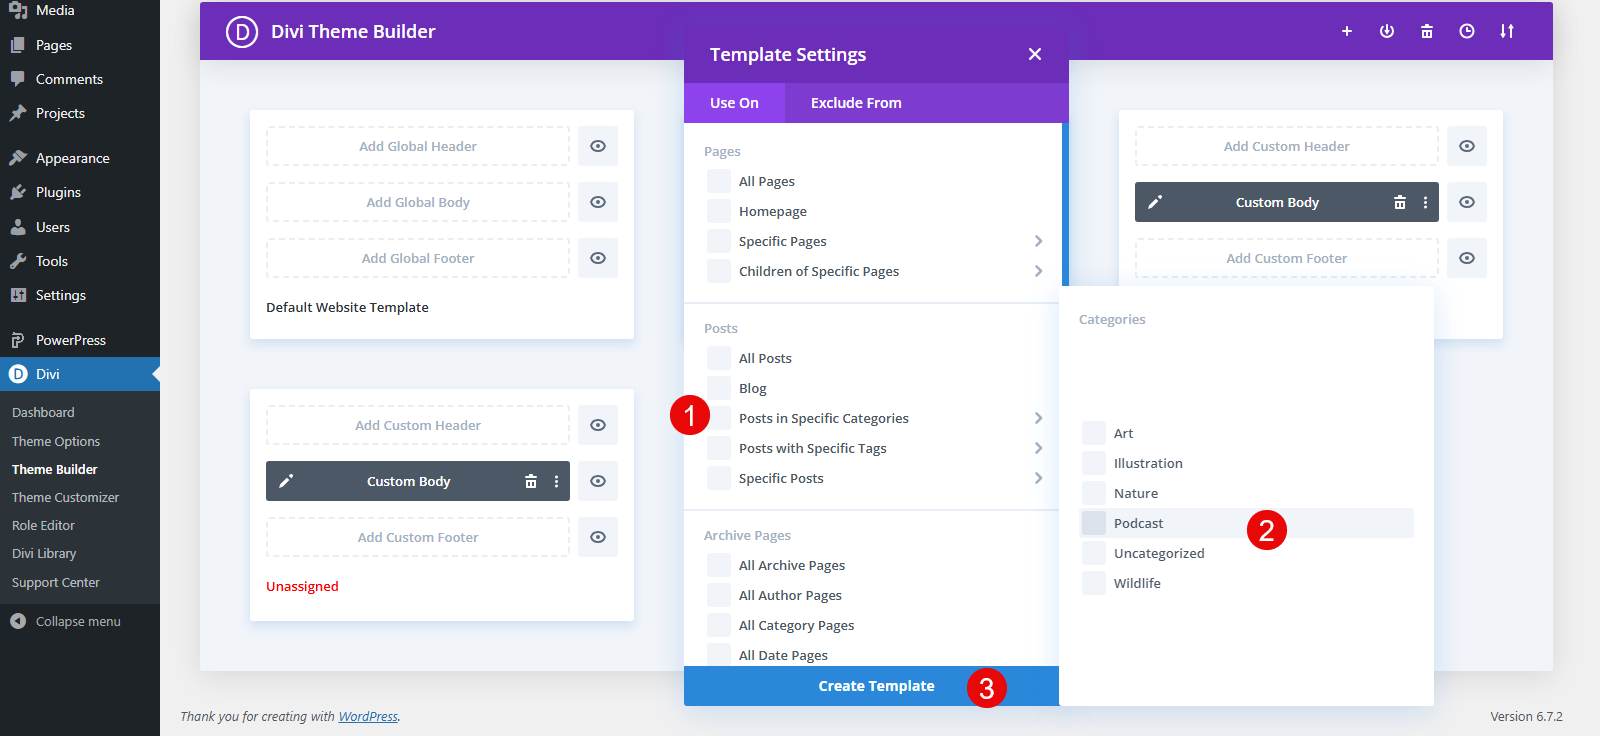Open left Custom Body three-dot options

pyautogui.click(x=557, y=481)
